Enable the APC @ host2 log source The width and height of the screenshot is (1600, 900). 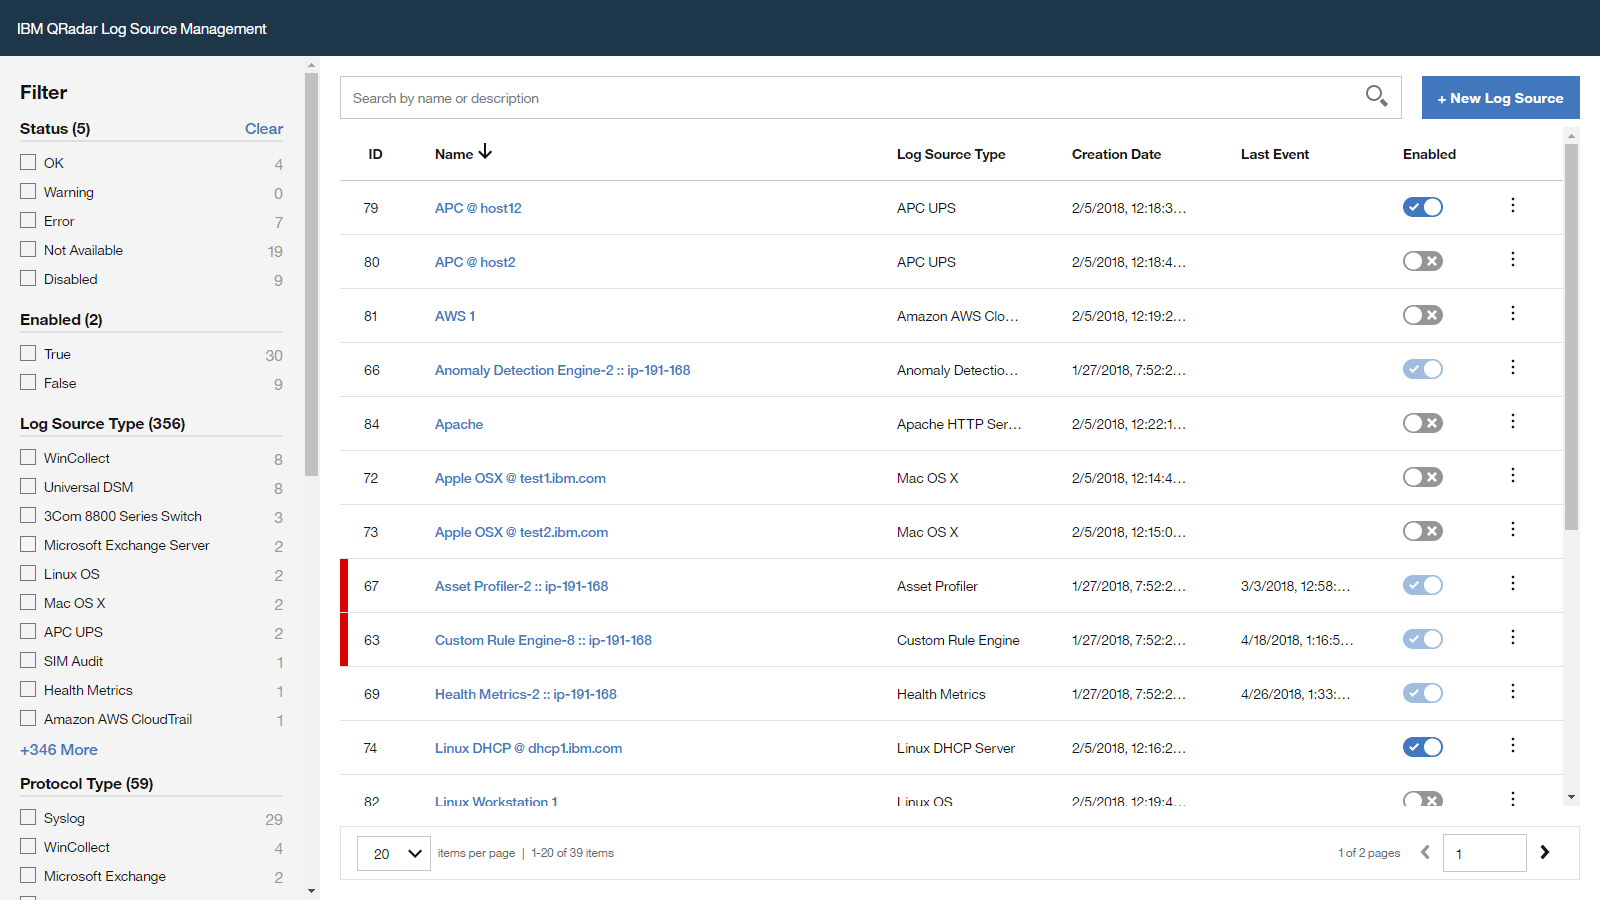click(x=1423, y=261)
